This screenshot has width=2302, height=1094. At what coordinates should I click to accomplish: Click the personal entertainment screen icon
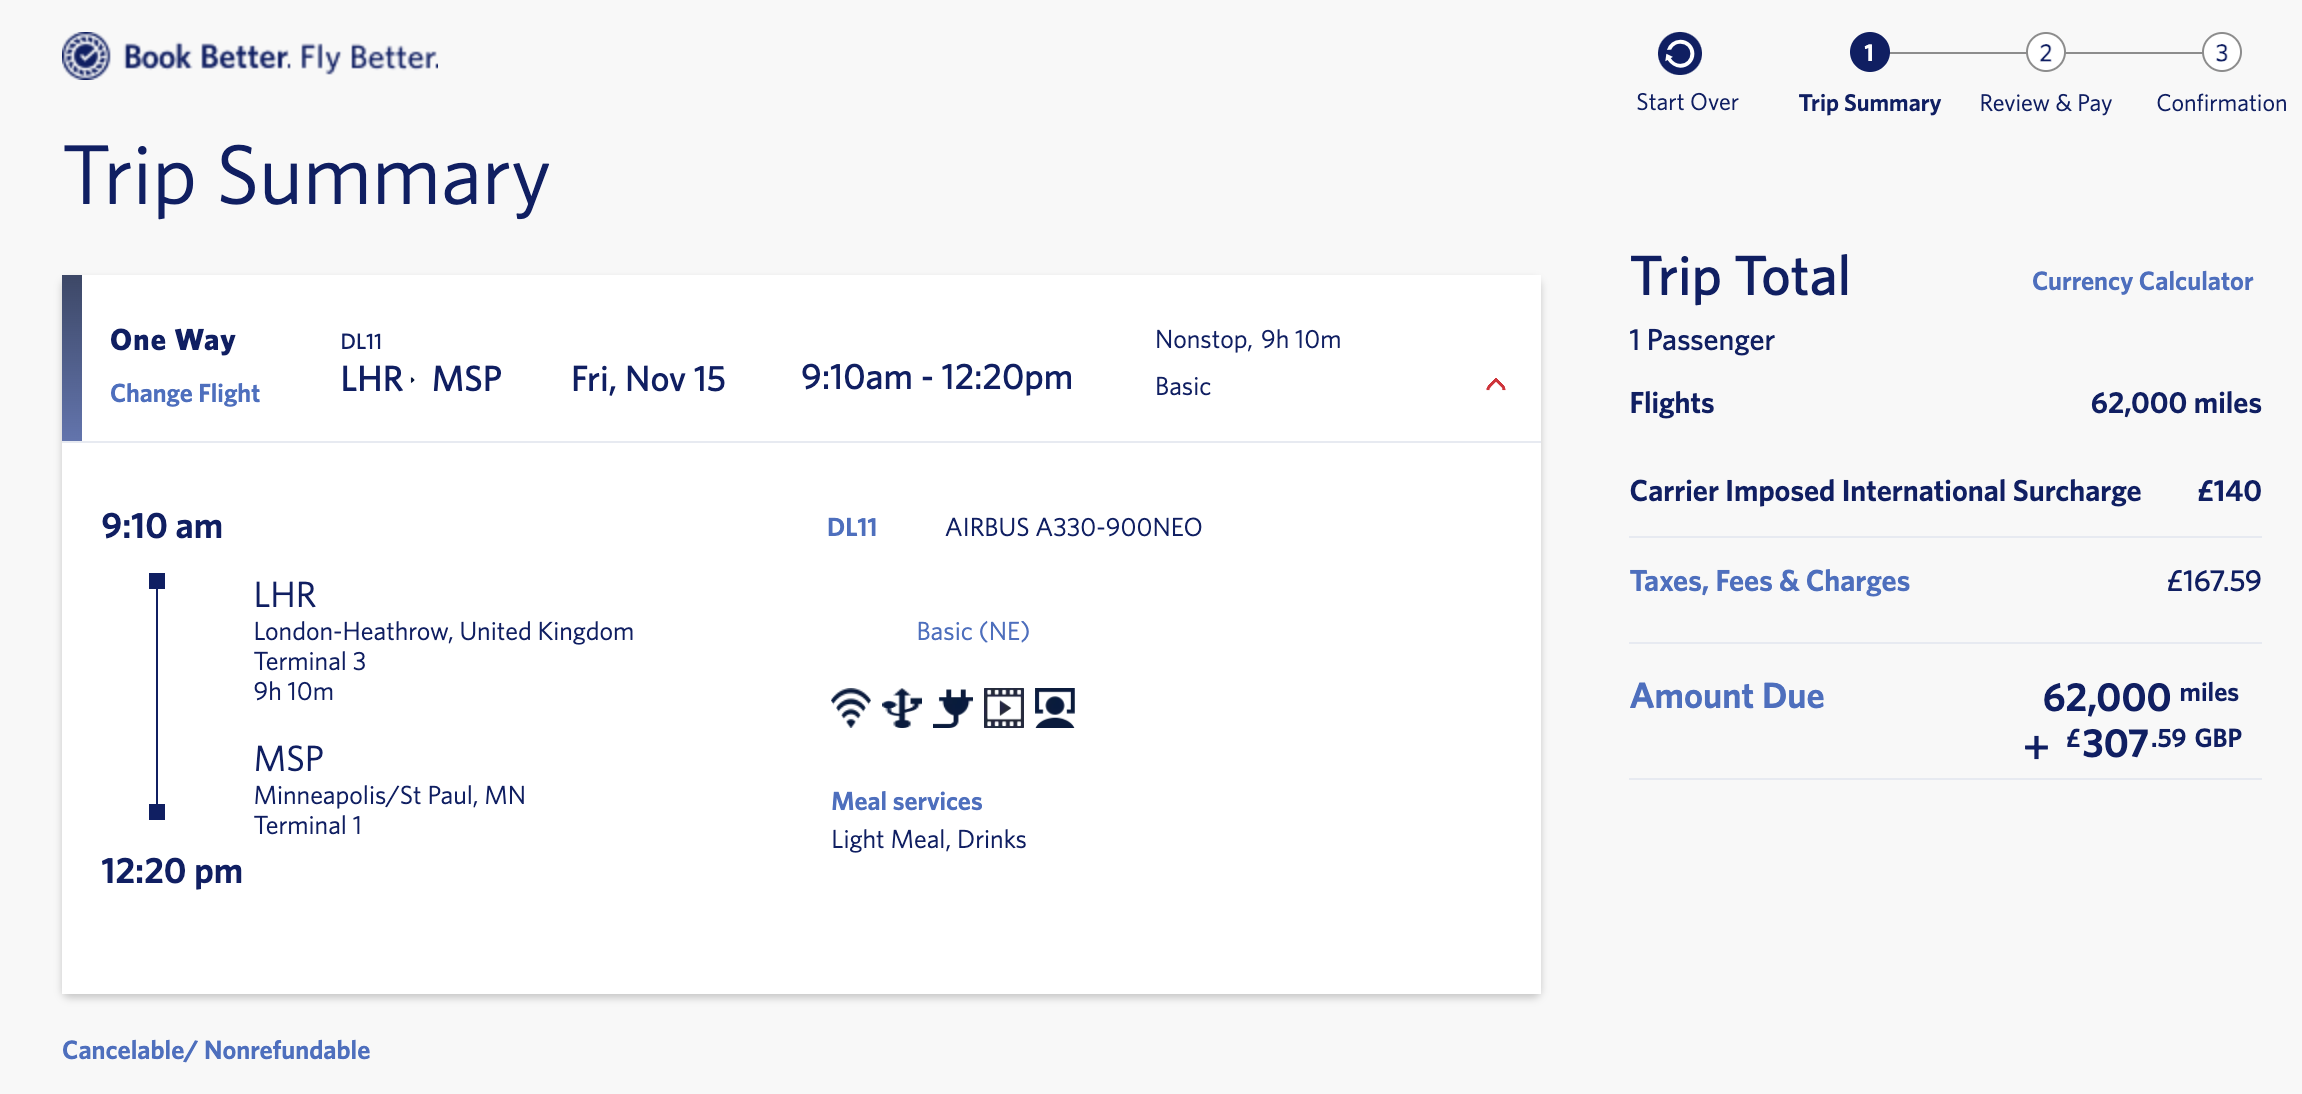(1055, 708)
